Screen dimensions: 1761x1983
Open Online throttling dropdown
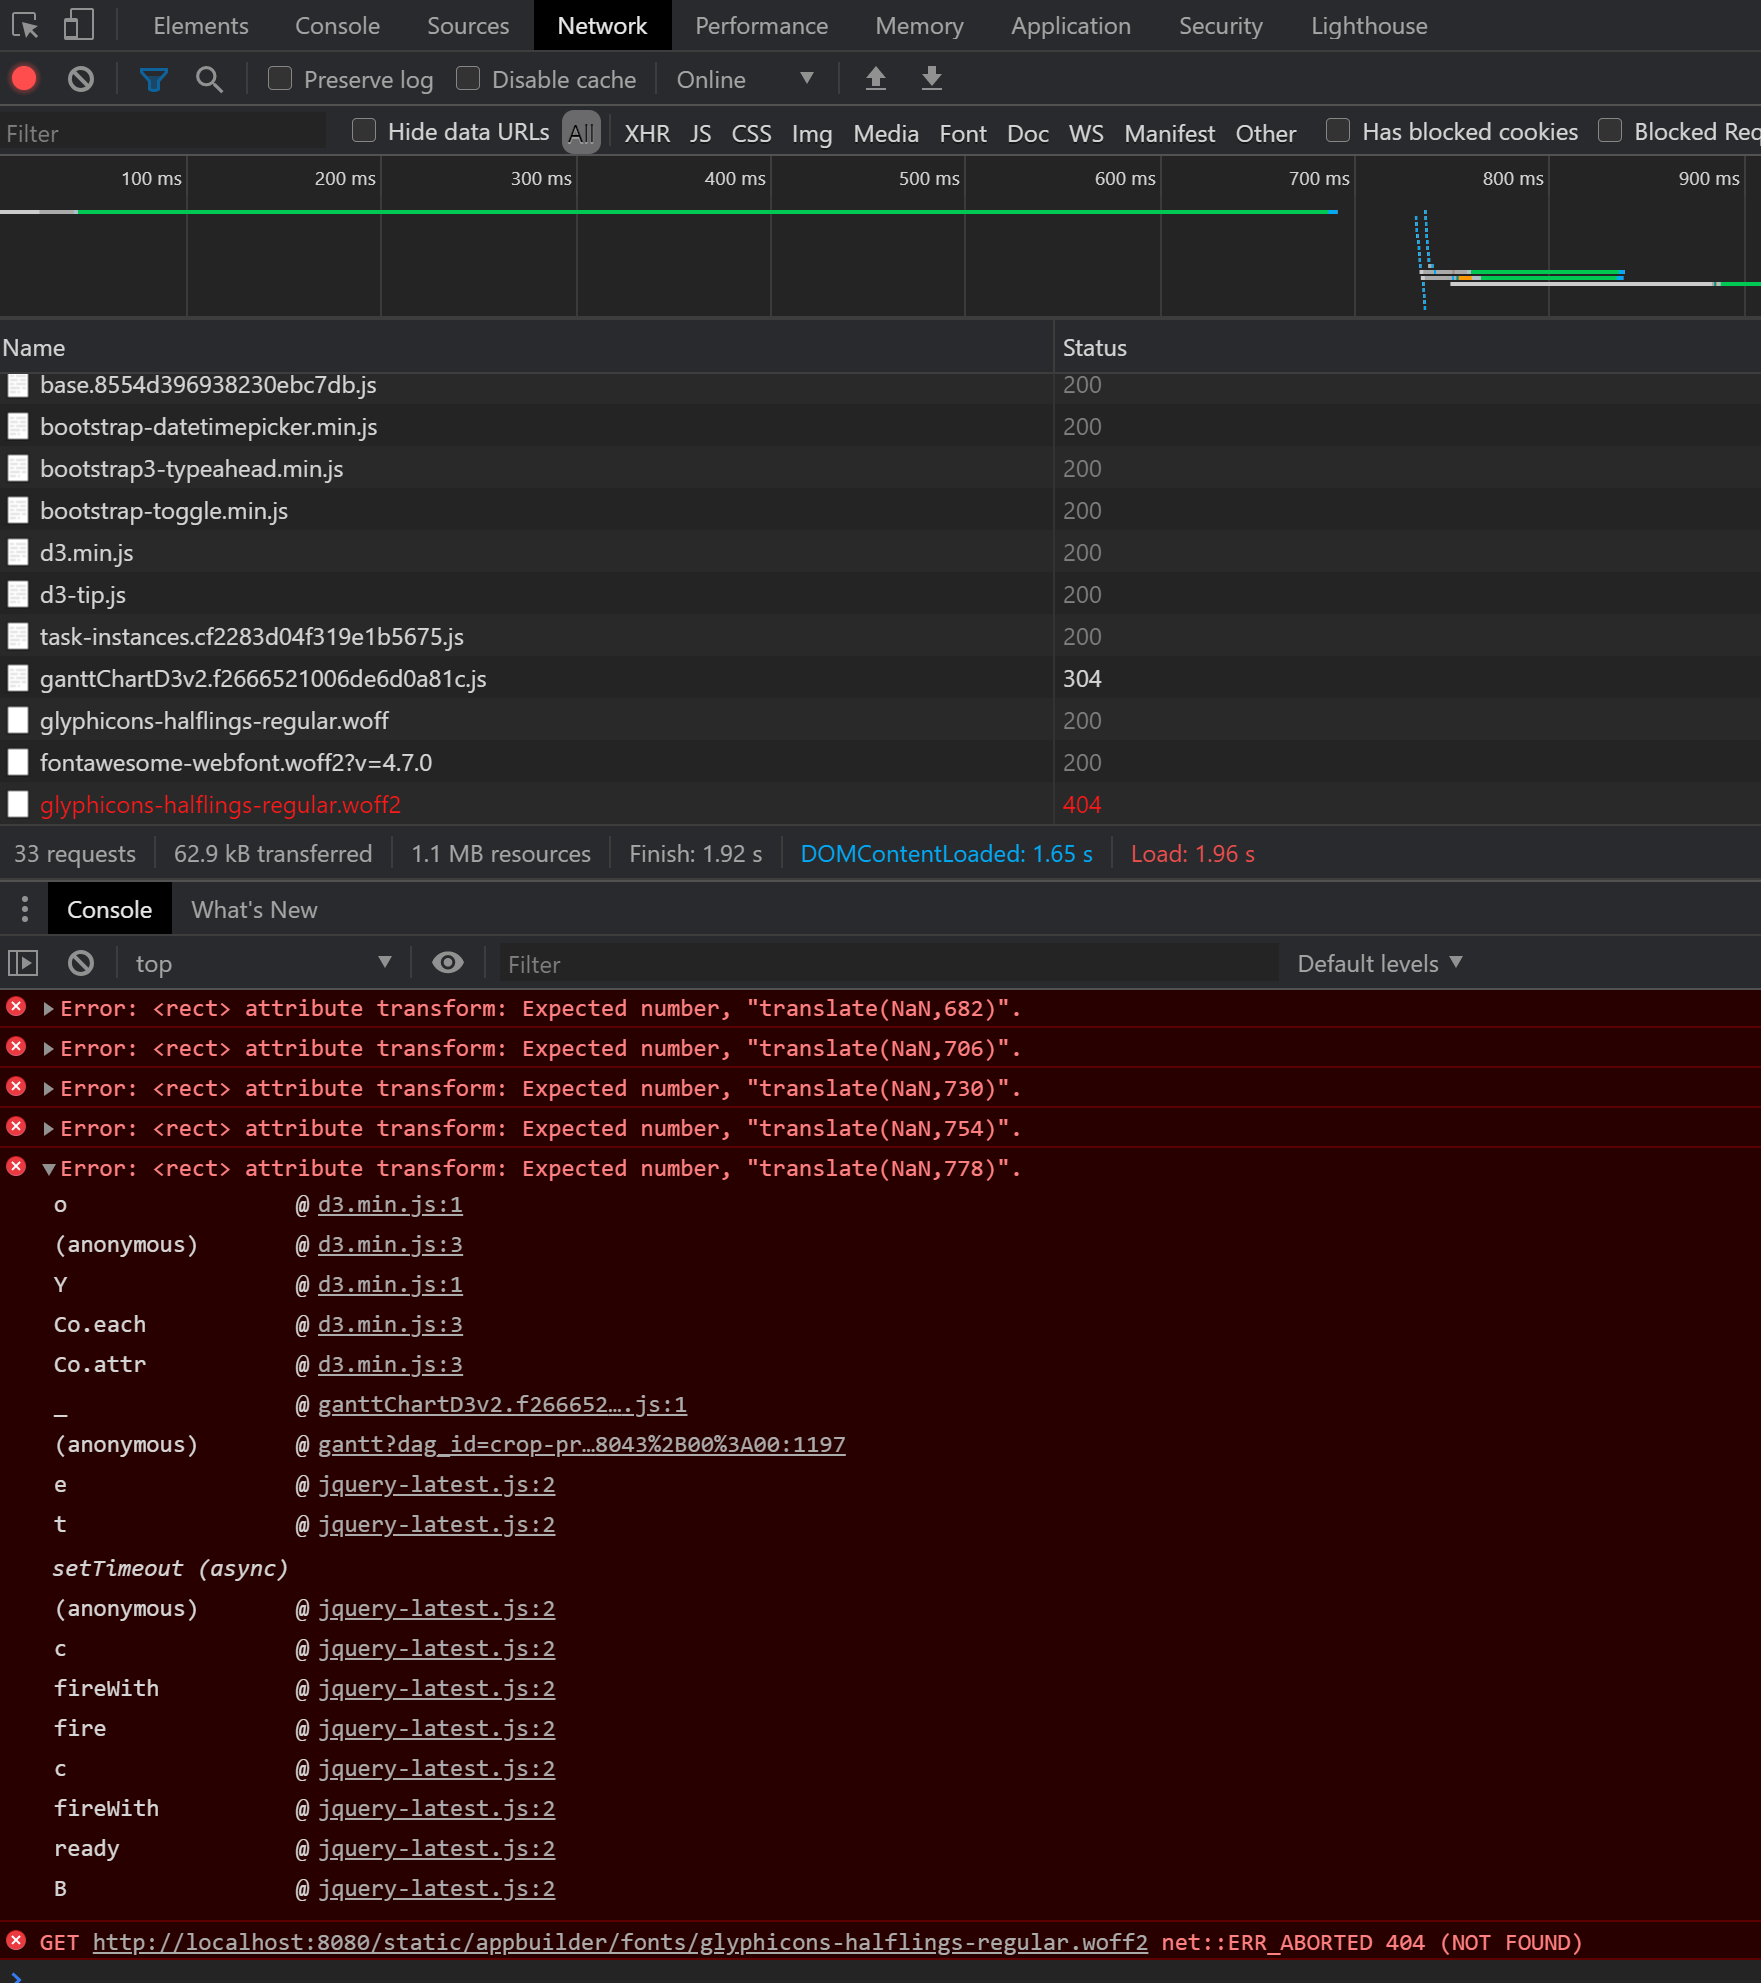pos(745,79)
